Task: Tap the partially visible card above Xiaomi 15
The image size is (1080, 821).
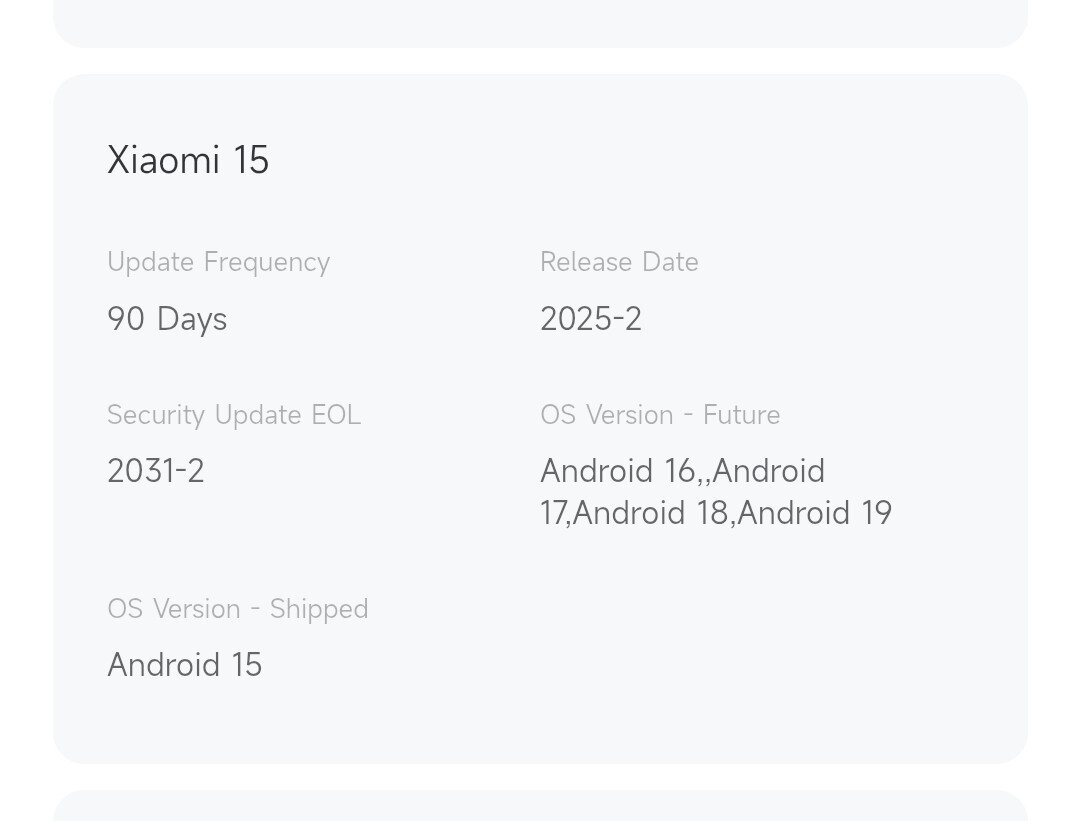Action: 540,22
